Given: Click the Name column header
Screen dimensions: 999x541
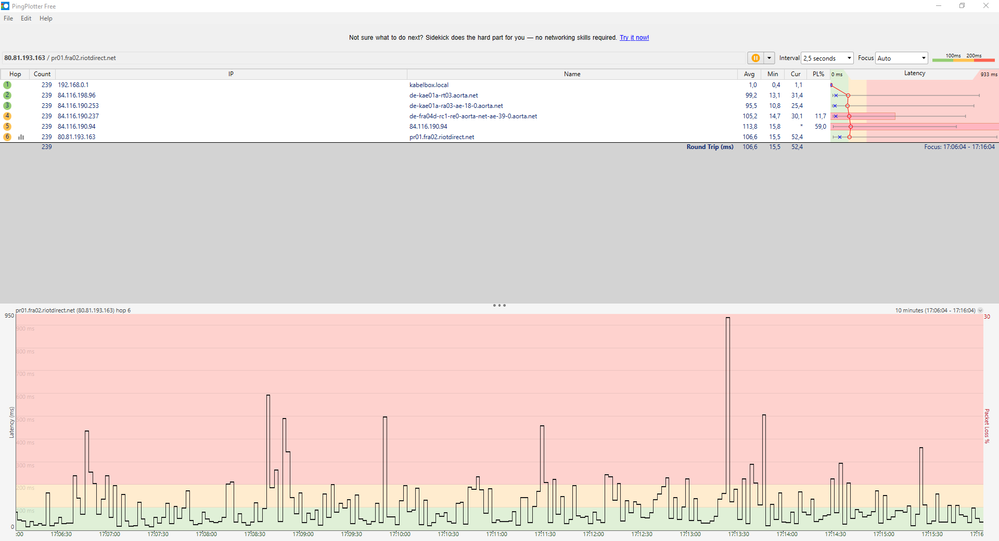Looking at the screenshot, I should pyautogui.click(x=572, y=74).
